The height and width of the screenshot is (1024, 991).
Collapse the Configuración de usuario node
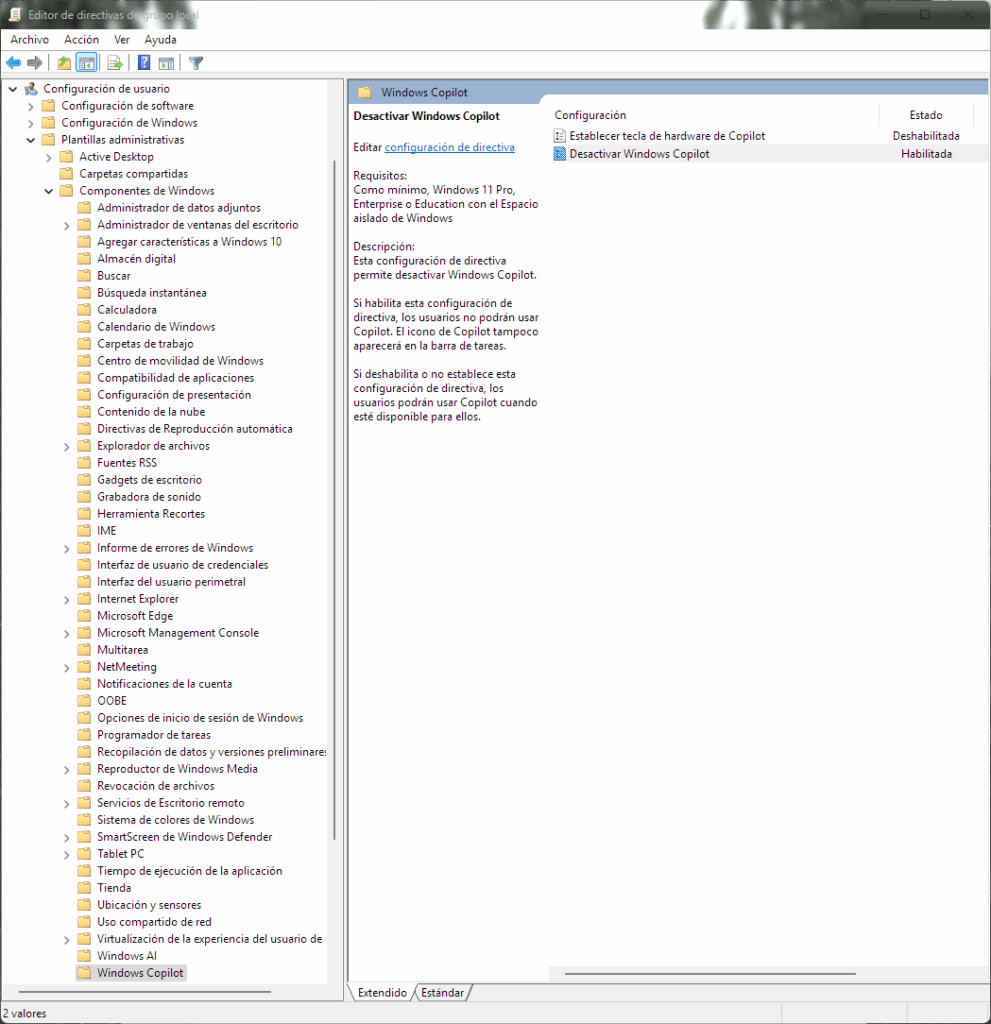point(13,89)
